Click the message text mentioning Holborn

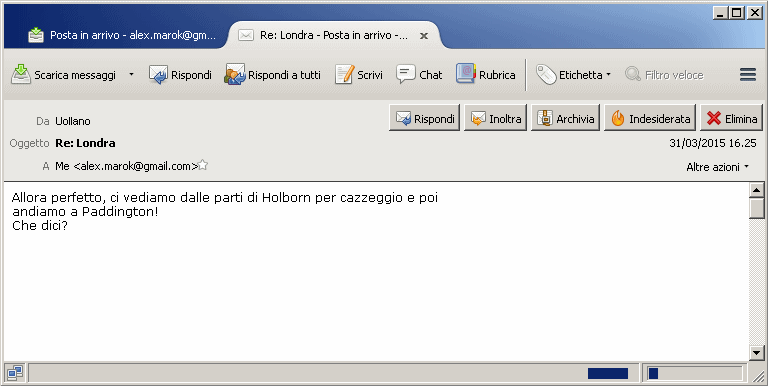(225, 198)
